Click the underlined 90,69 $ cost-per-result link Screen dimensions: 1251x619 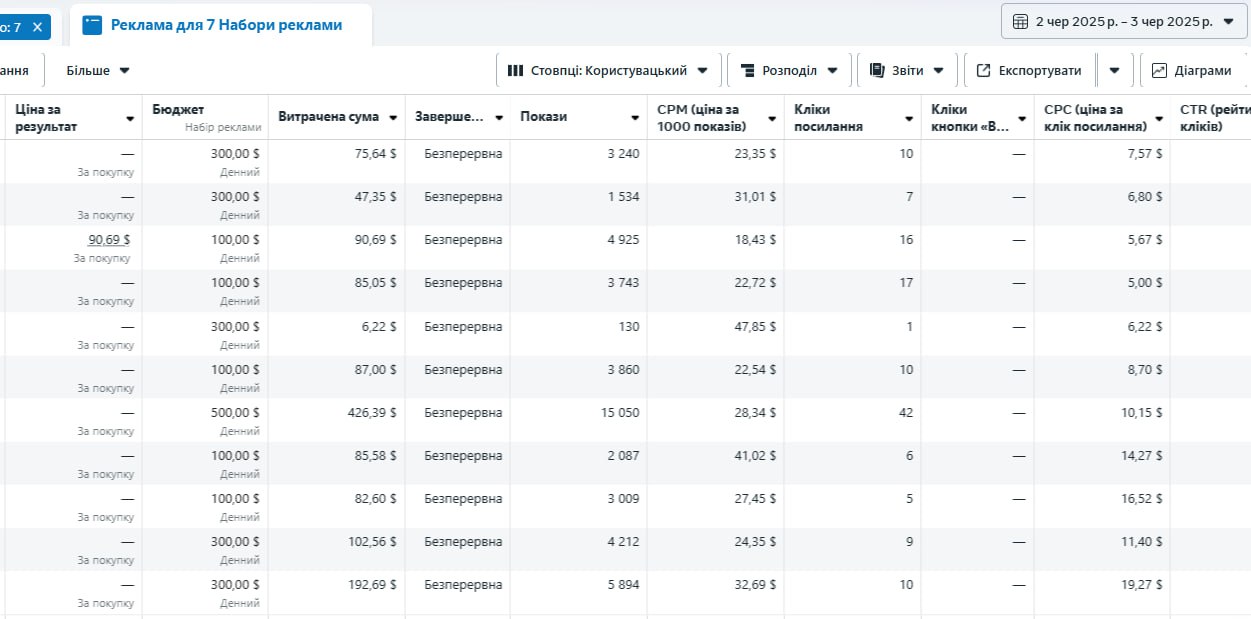pos(109,240)
